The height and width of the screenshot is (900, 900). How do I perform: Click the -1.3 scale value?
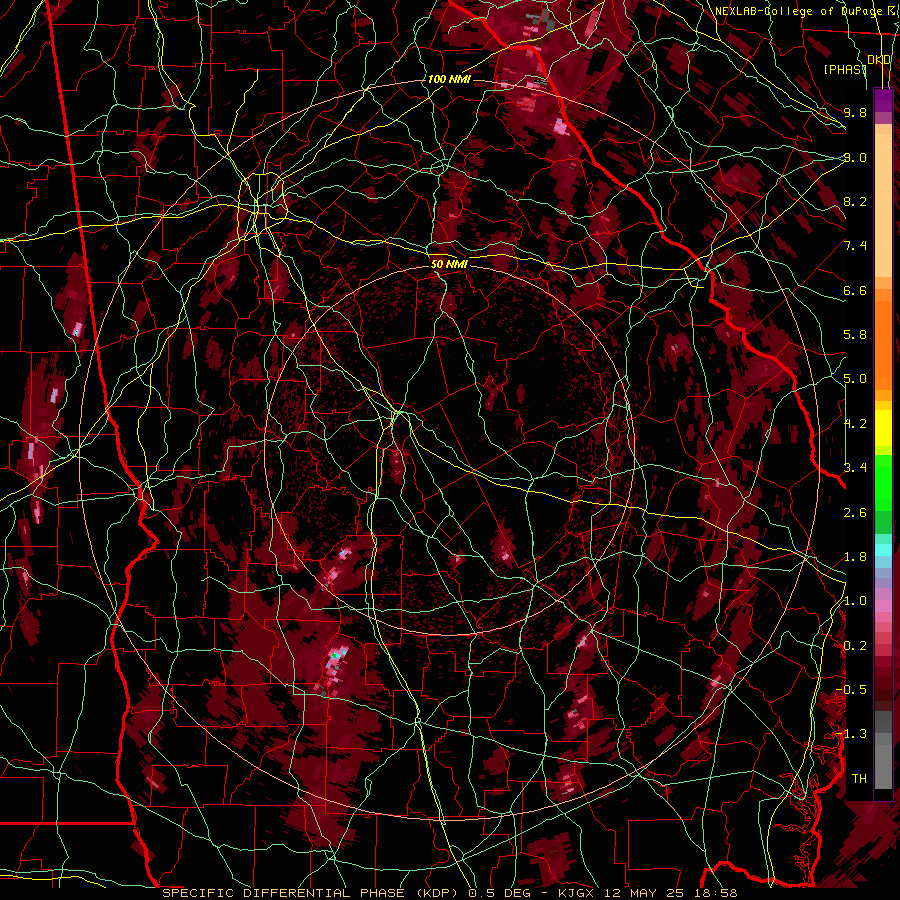[851, 734]
